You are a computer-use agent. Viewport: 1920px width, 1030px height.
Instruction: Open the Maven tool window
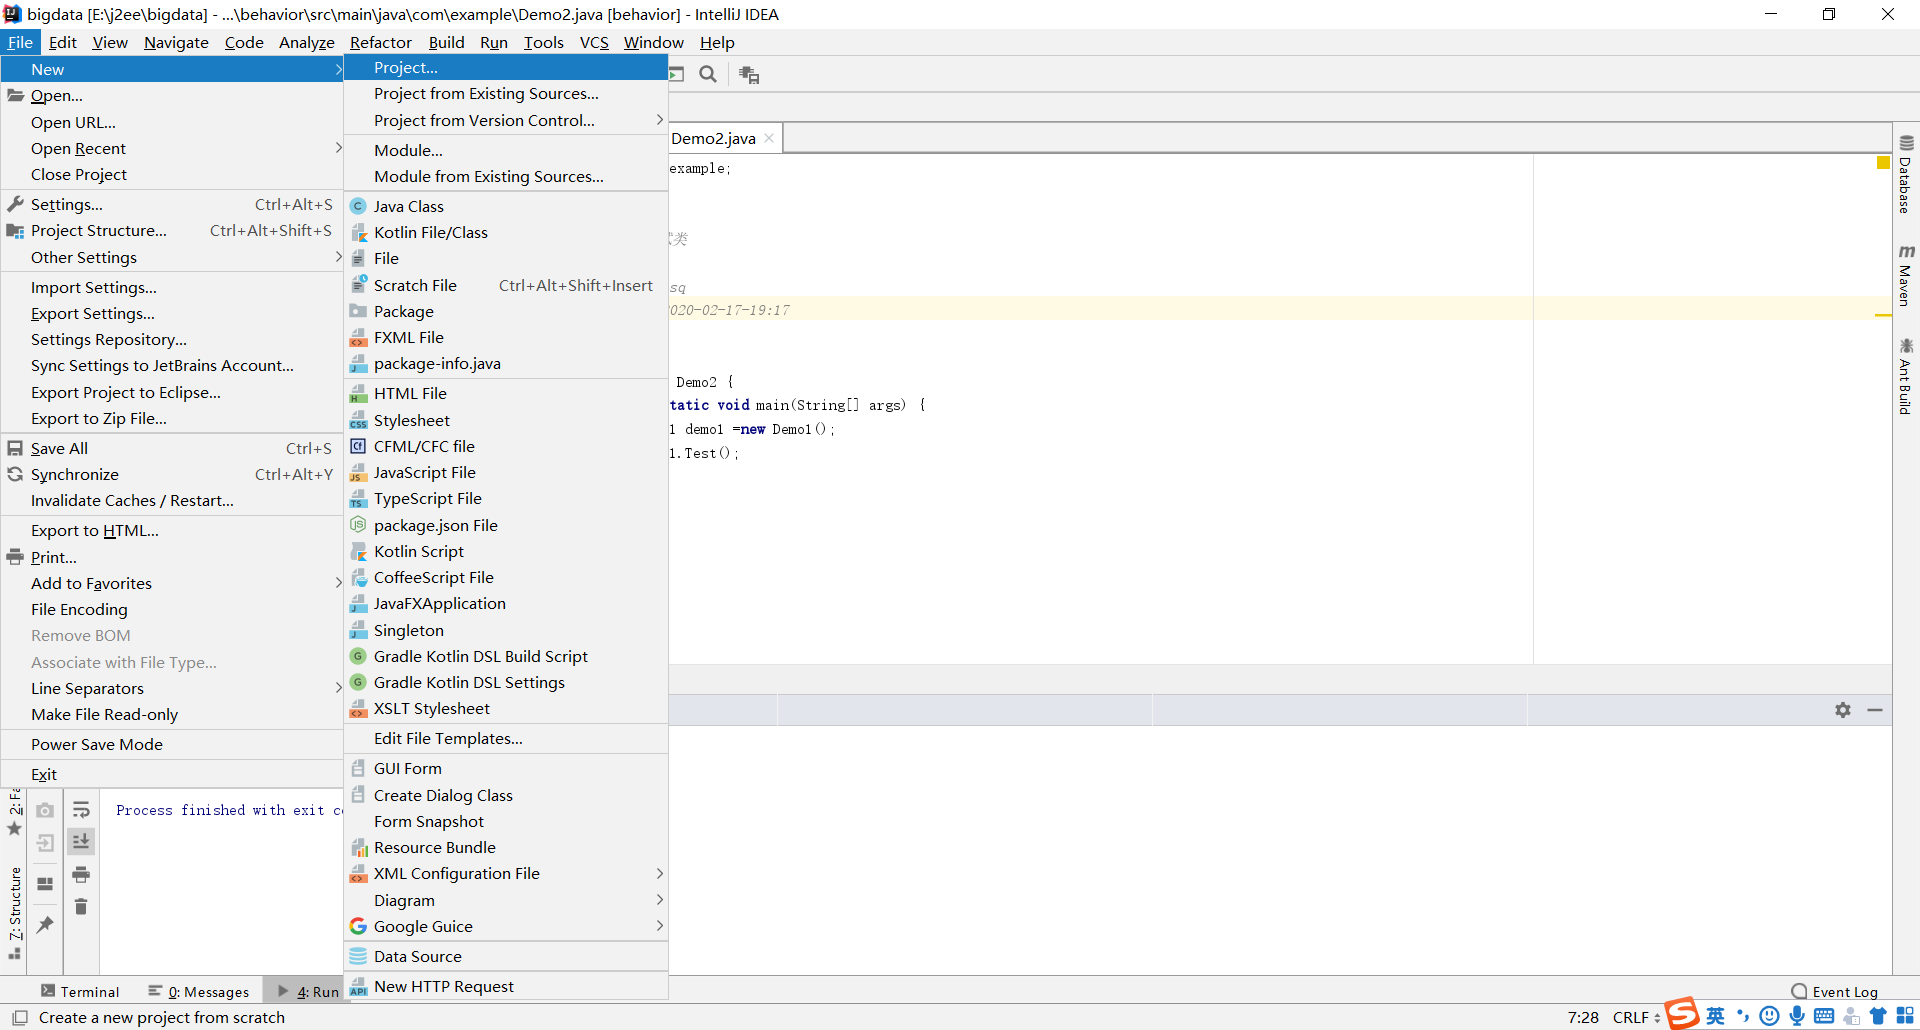tap(1906, 275)
